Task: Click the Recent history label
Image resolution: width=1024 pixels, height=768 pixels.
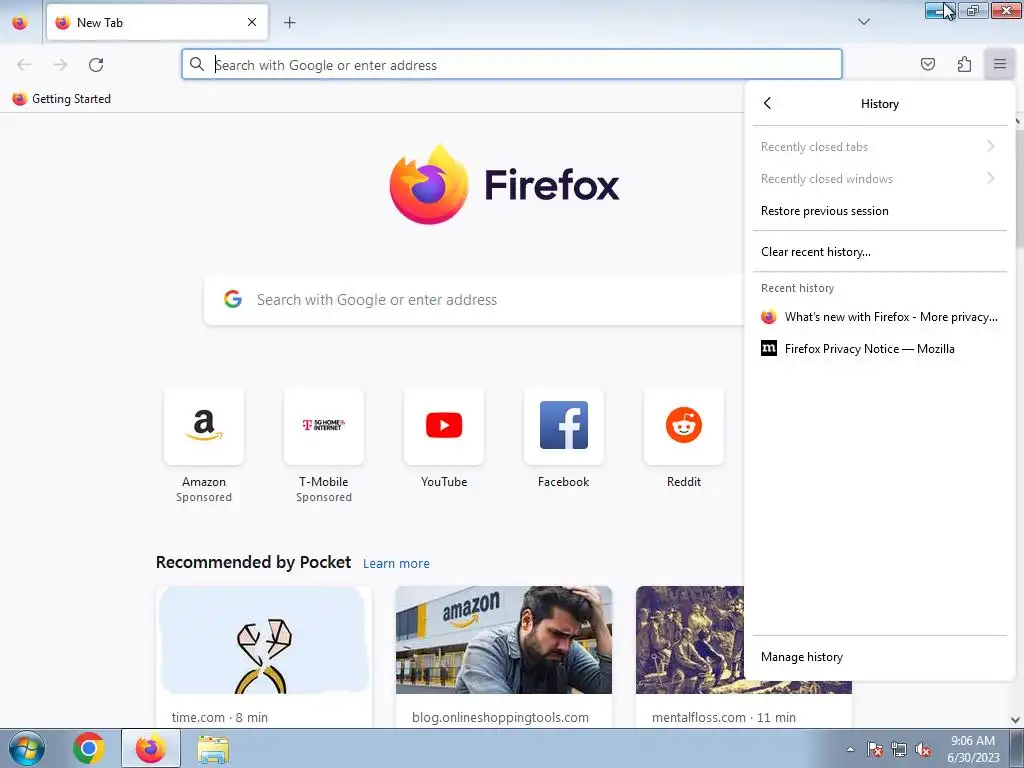Action: pyautogui.click(x=797, y=288)
